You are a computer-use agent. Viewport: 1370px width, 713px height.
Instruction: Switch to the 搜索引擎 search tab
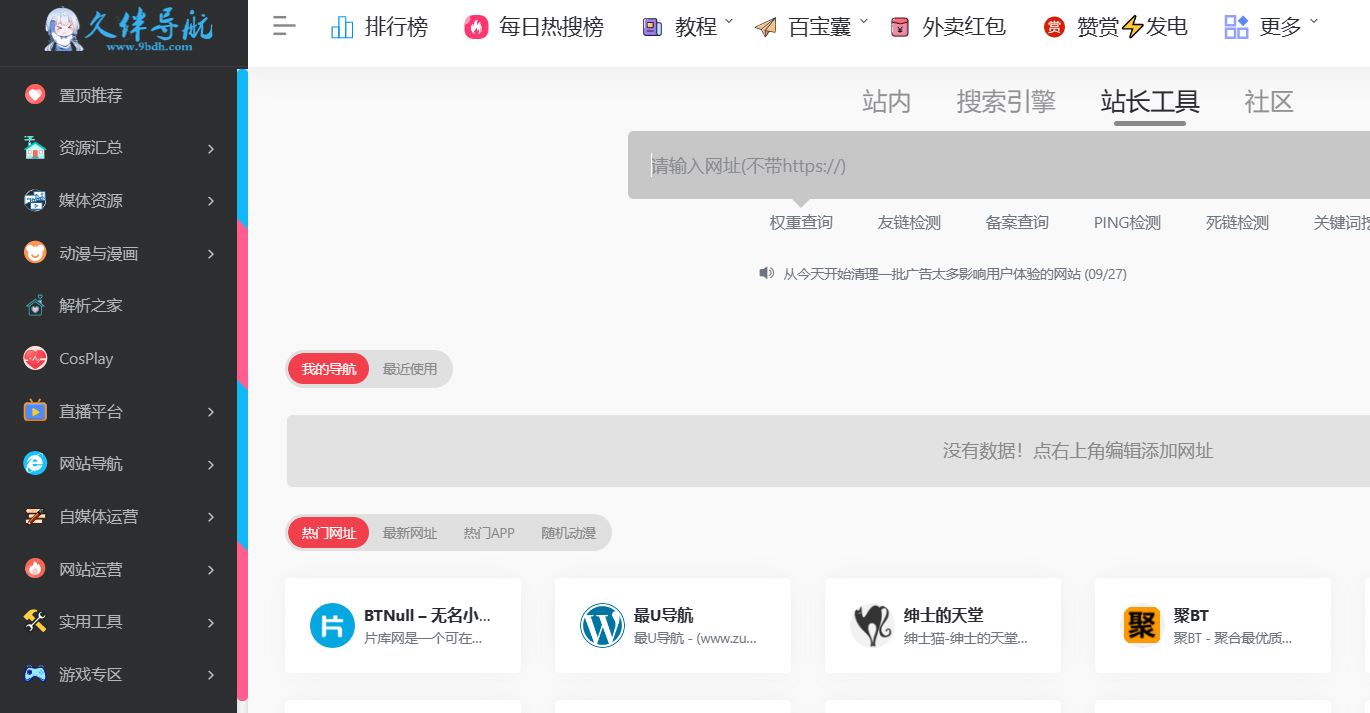point(1005,101)
